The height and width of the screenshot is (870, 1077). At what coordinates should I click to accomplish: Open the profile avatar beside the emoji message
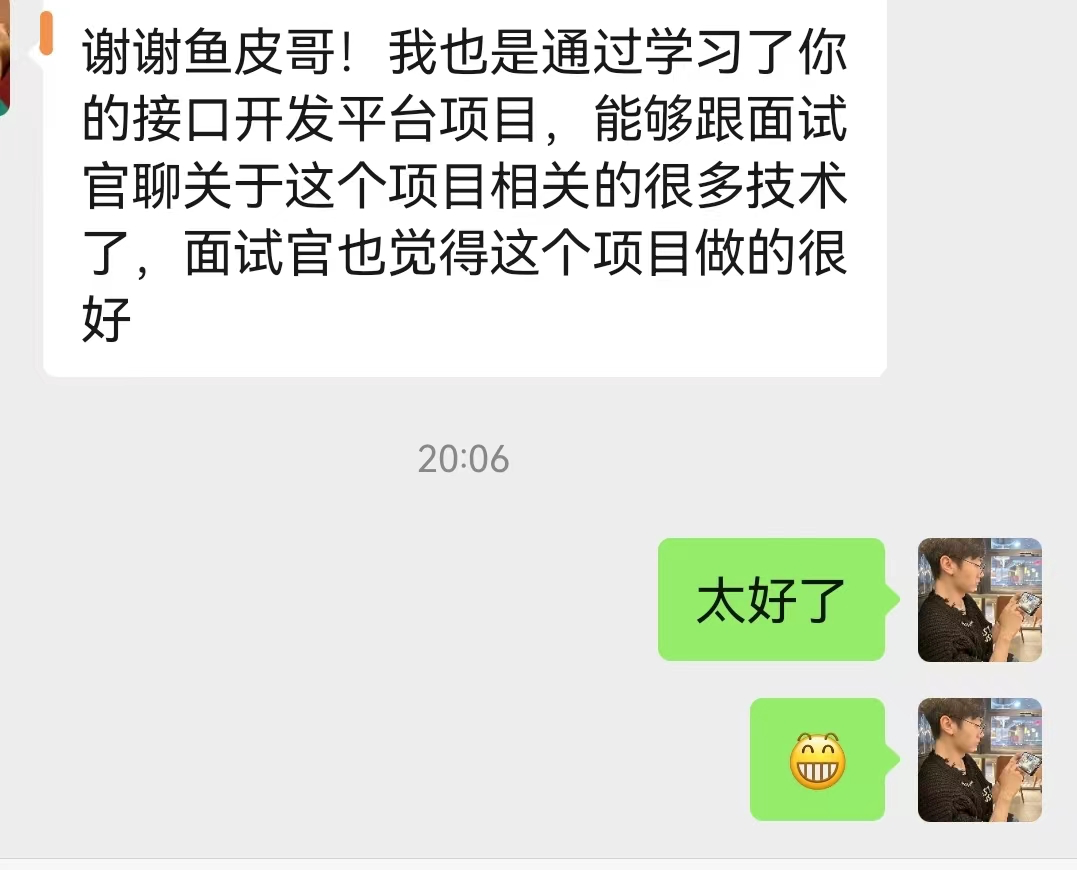click(979, 759)
